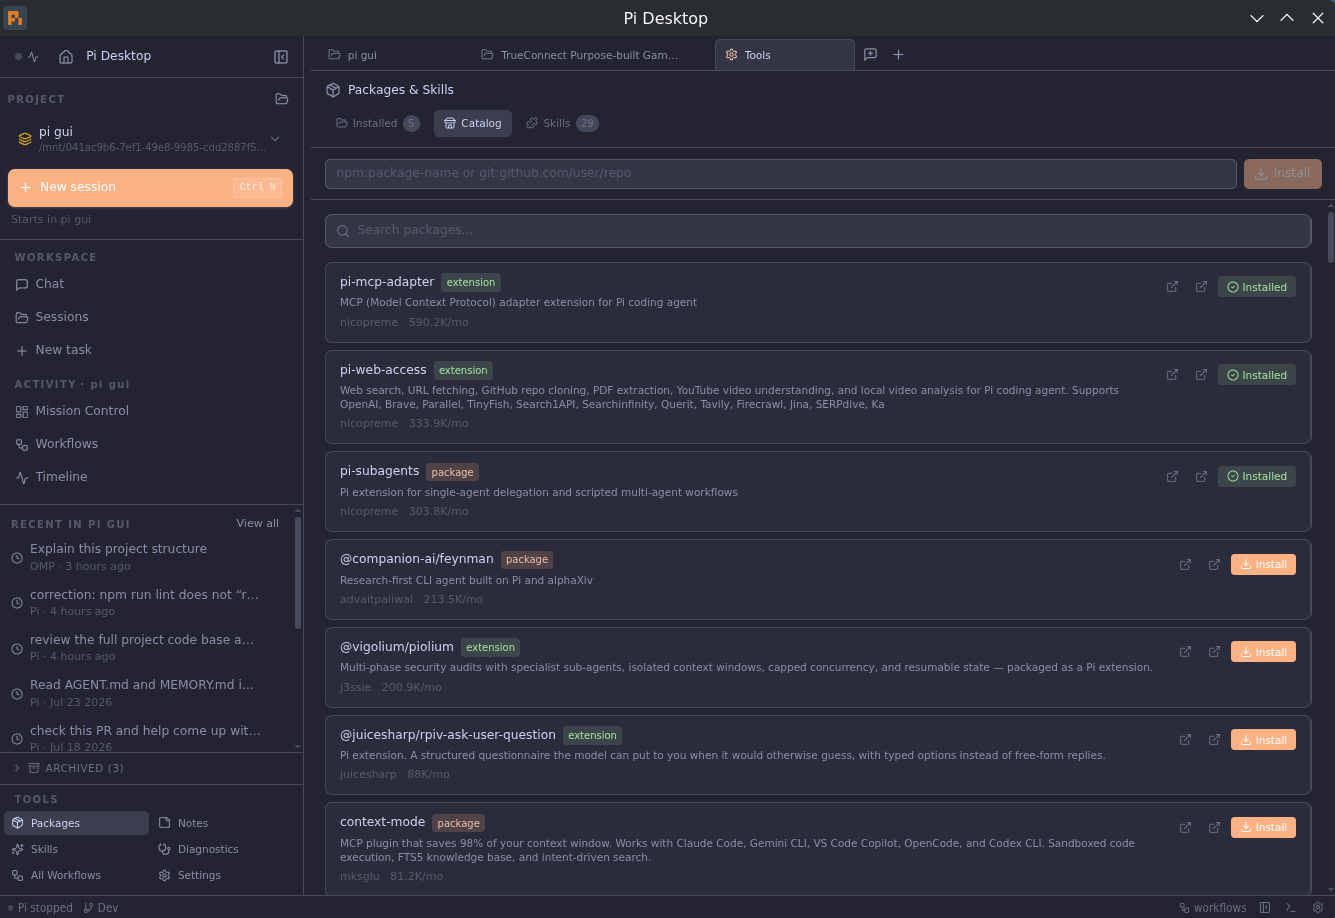The height and width of the screenshot is (918, 1335).
Task: Click the home icon beside Pi Desktop
Action: 66,57
